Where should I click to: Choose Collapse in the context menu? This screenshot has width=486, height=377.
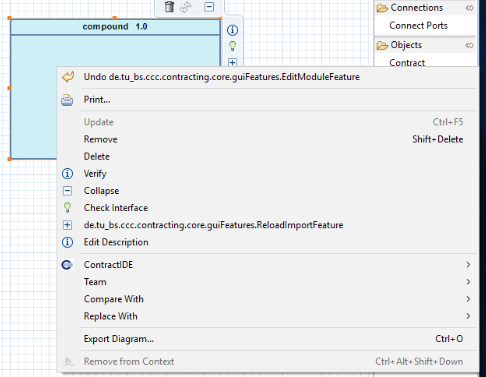[268, 191]
